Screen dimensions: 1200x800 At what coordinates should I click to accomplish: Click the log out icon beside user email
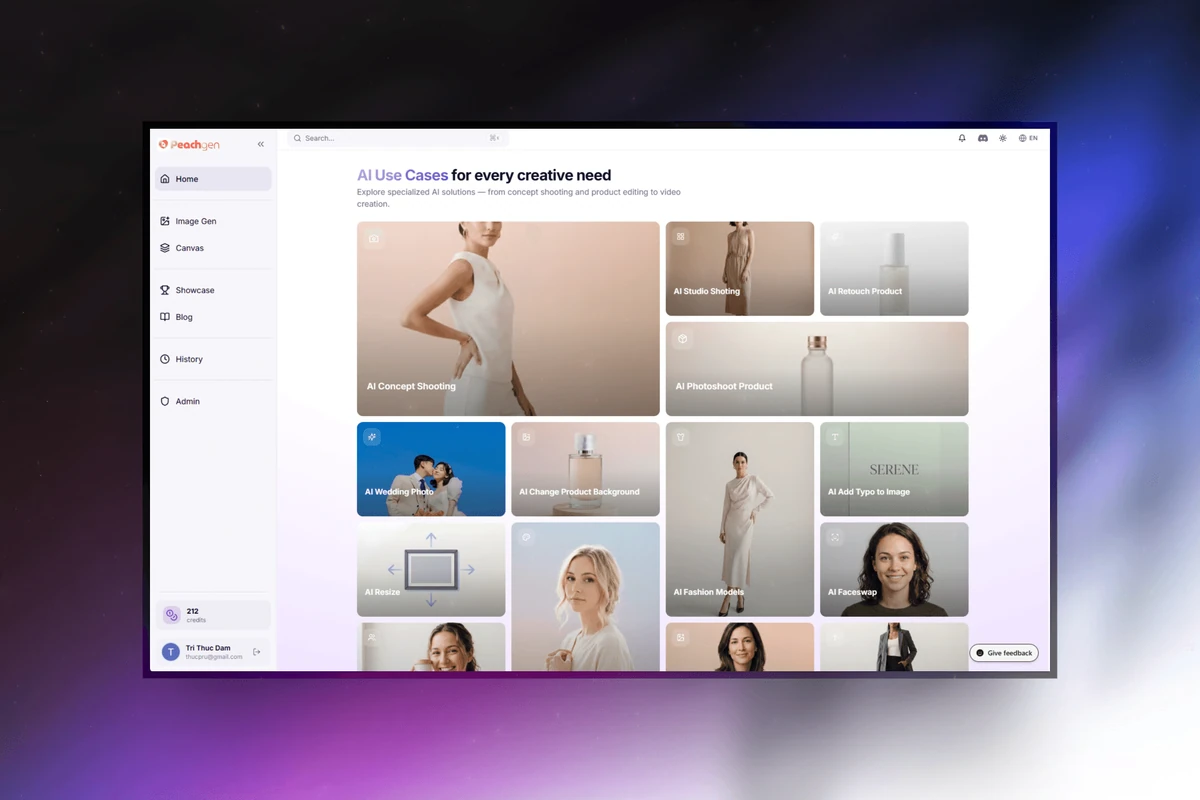click(x=257, y=652)
